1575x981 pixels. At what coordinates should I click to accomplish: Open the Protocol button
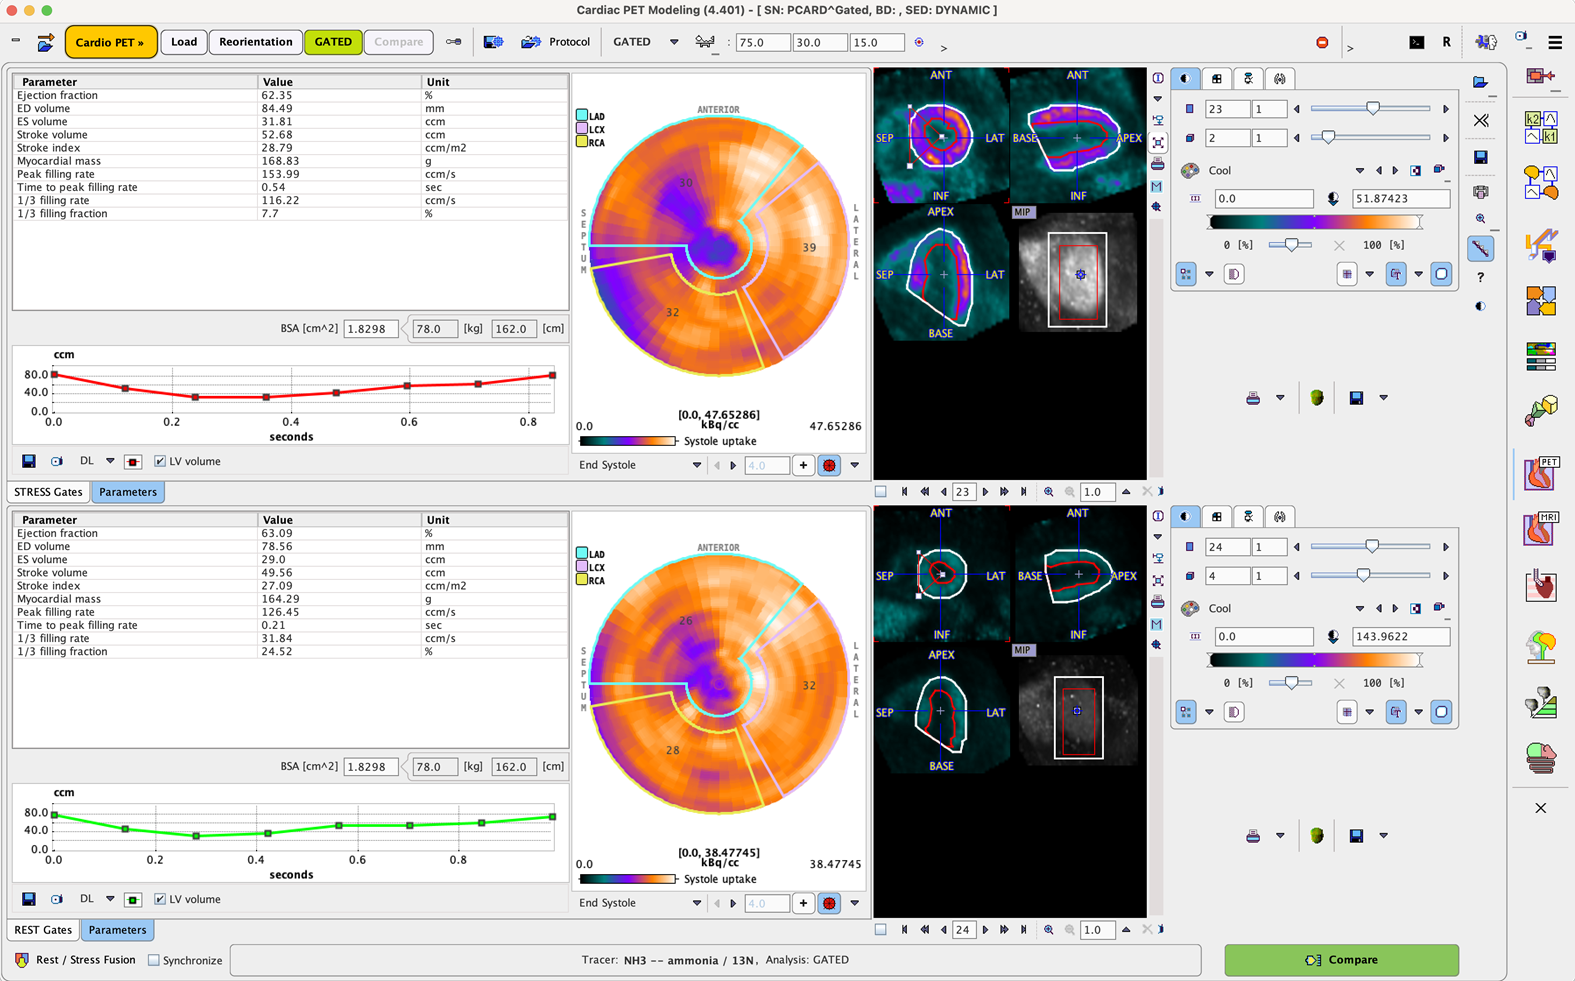click(x=556, y=42)
